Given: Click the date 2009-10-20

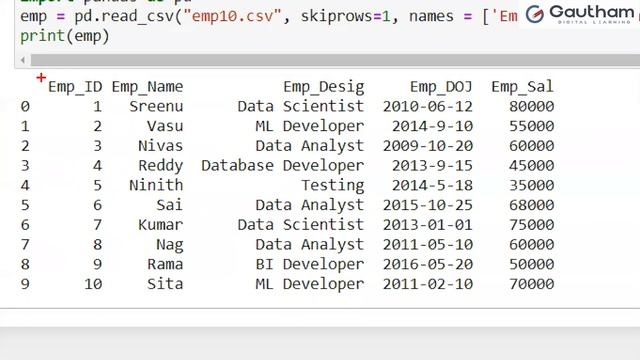Looking at the screenshot, I should coord(428,145).
